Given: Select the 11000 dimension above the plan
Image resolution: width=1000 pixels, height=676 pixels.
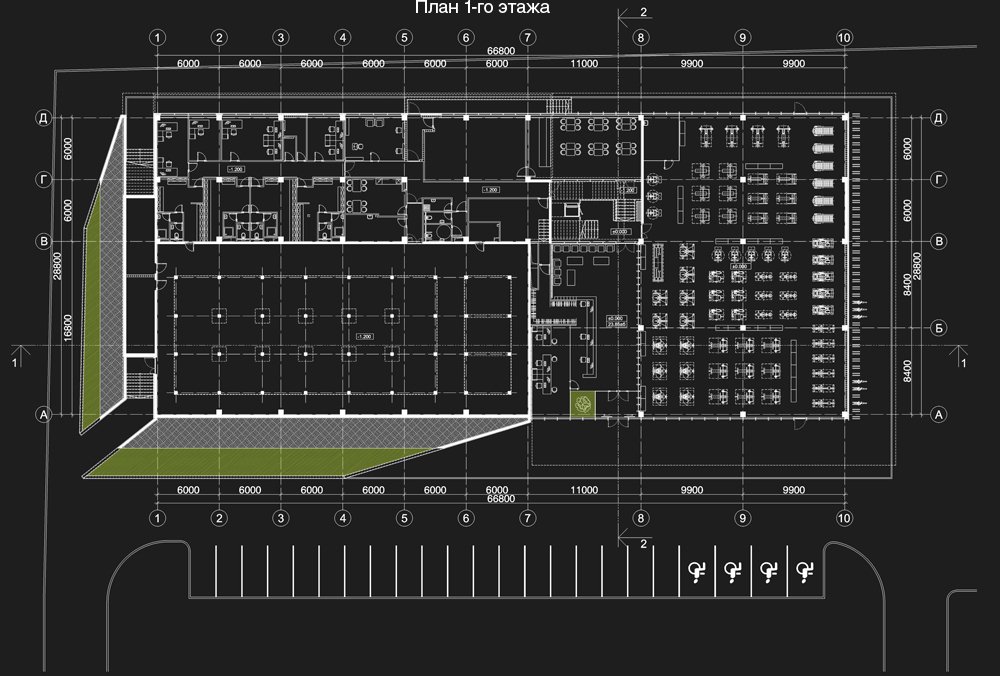Looking at the screenshot, I should pyautogui.click(x=583, y=64).
